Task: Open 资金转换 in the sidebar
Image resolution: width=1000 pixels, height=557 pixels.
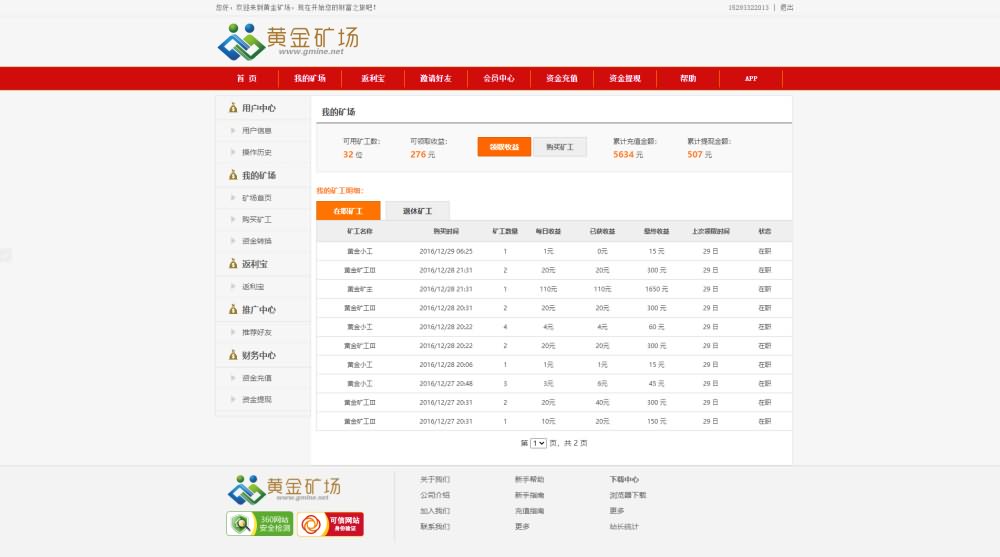Action: point(257,241)
